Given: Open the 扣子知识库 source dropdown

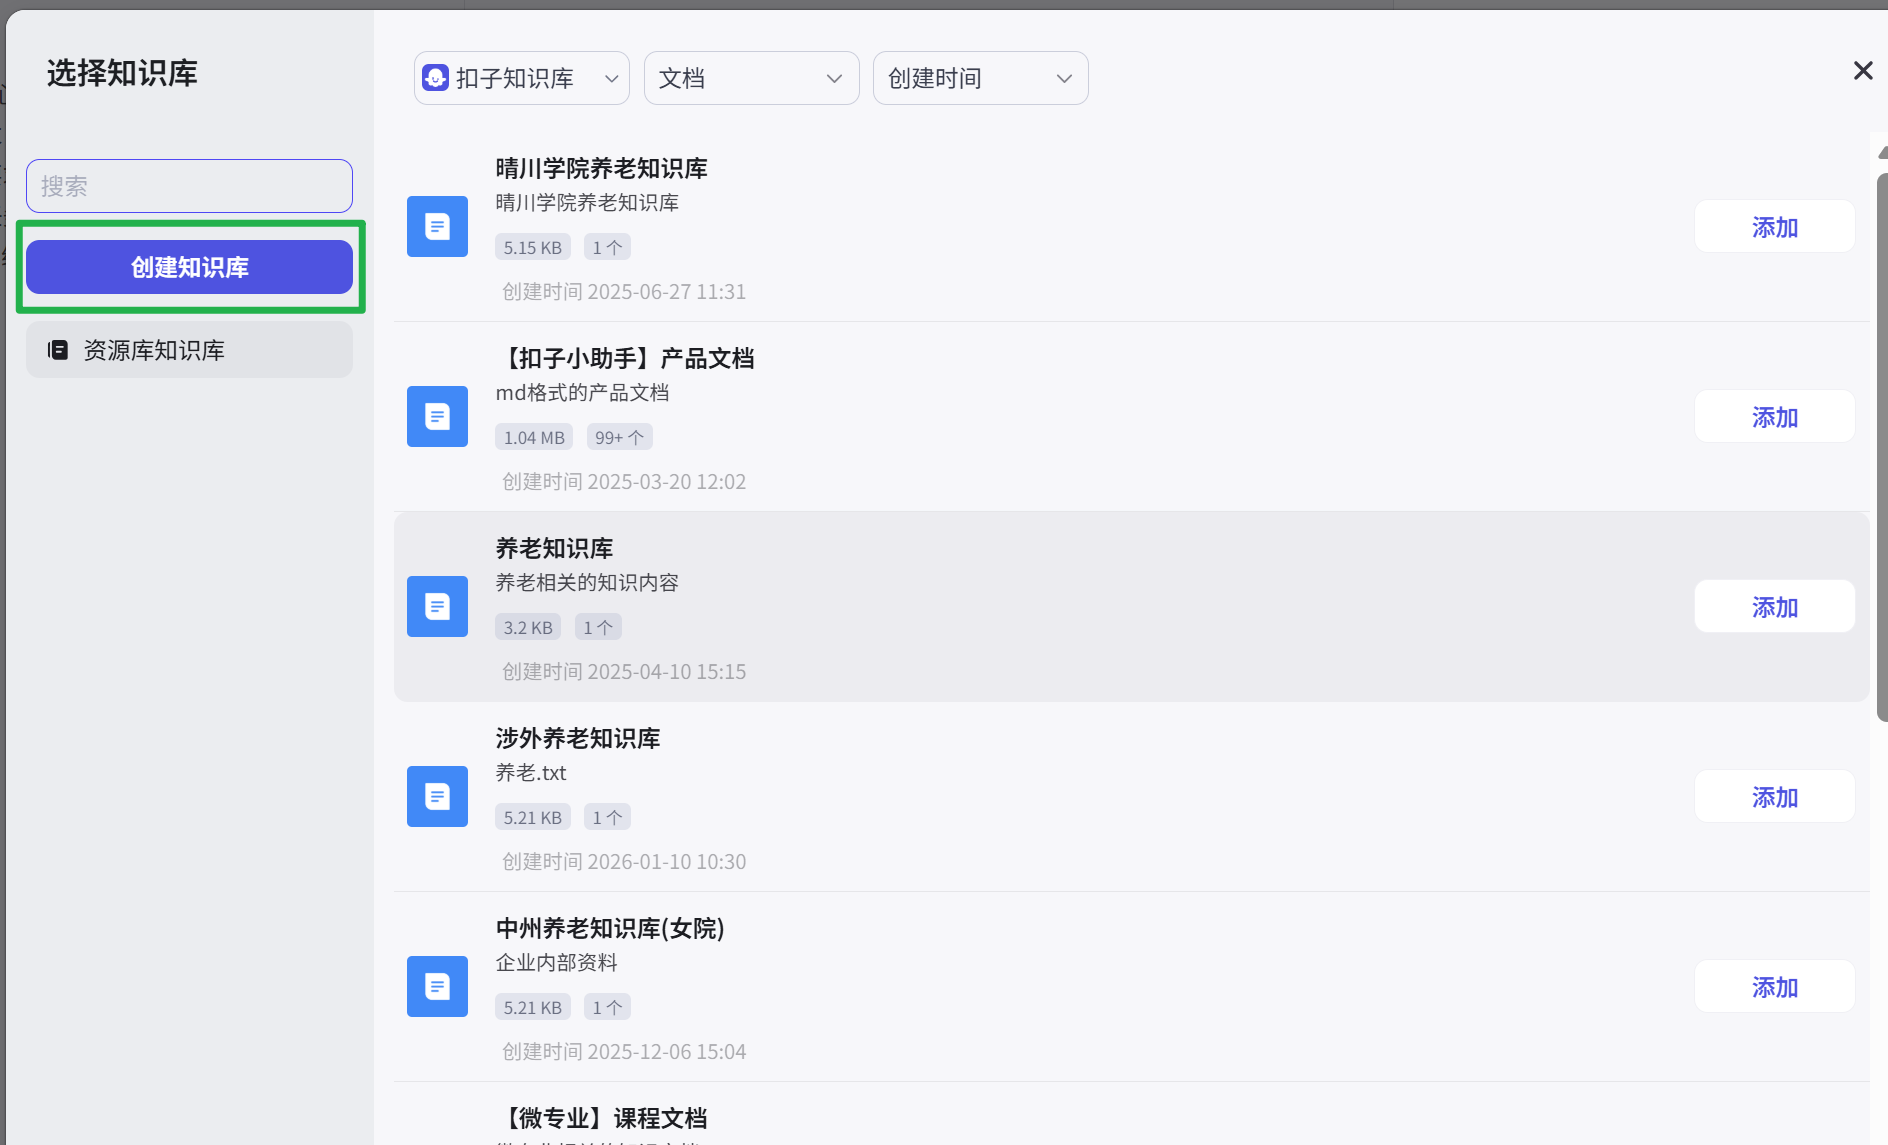Looking at the screenshot, I should (520, 78).
